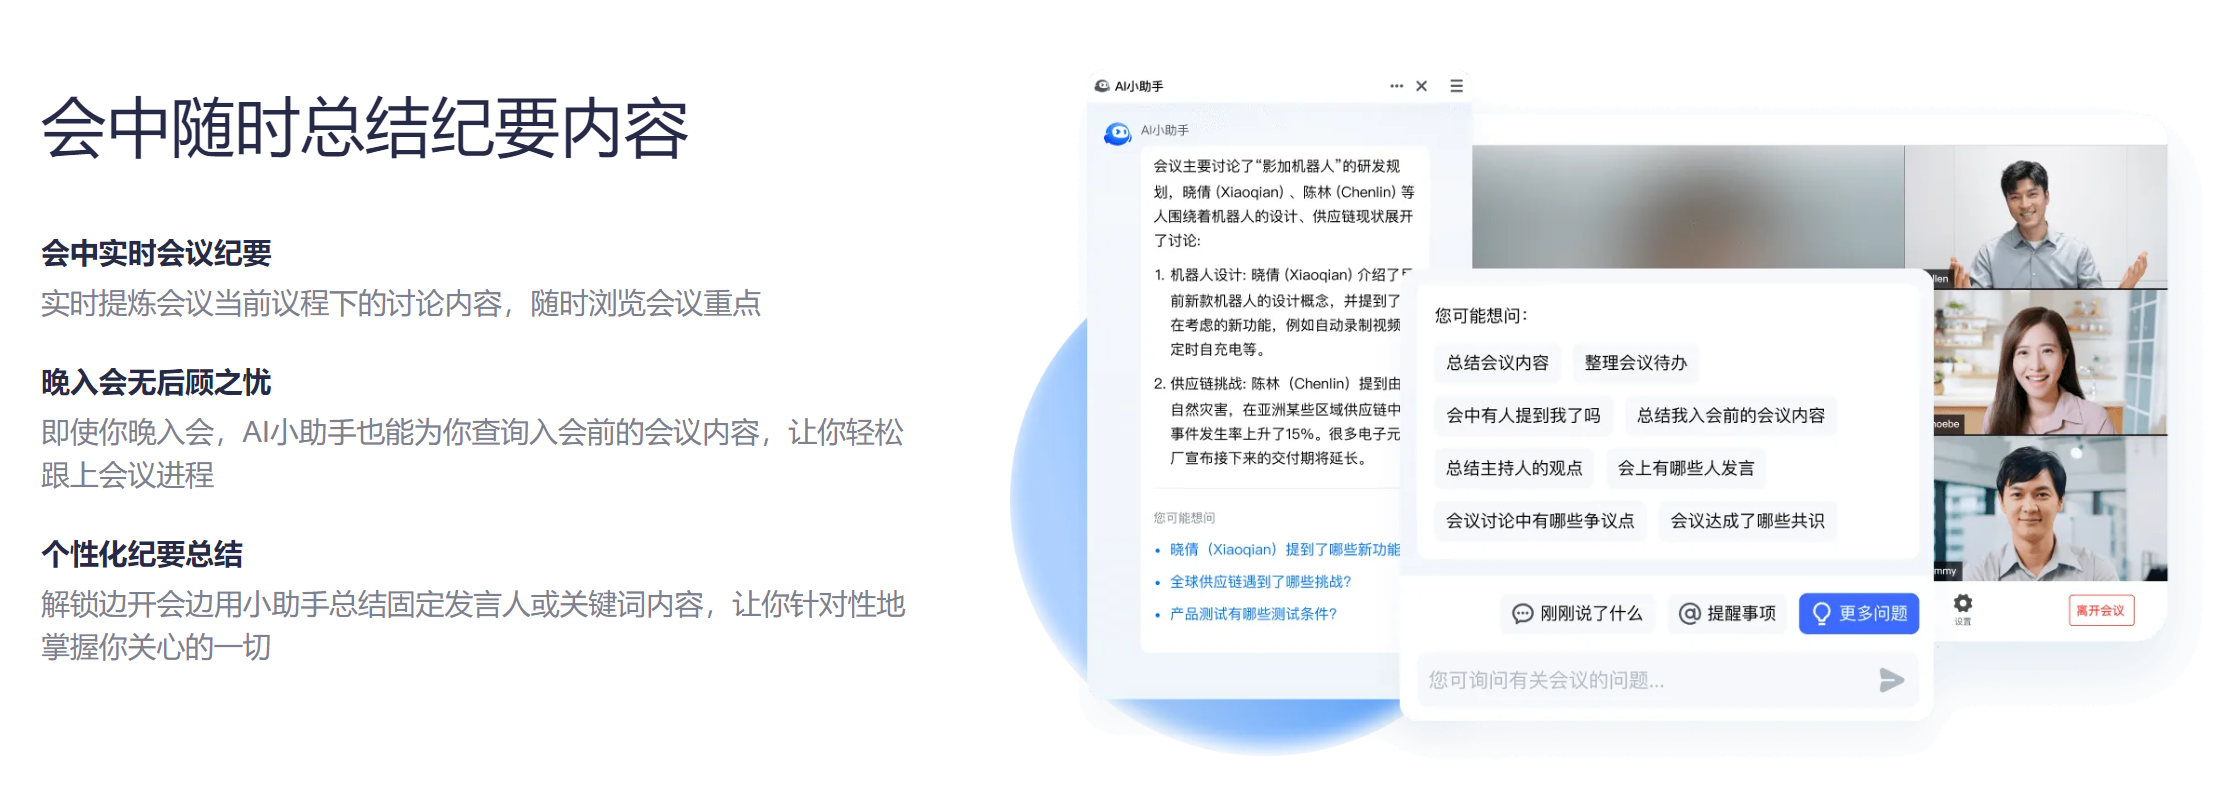The height and width of the screenshot is (795, 2228).
Task: Select suggestion 总结我入会前的会议内容
Action: tap(1730, 415)
